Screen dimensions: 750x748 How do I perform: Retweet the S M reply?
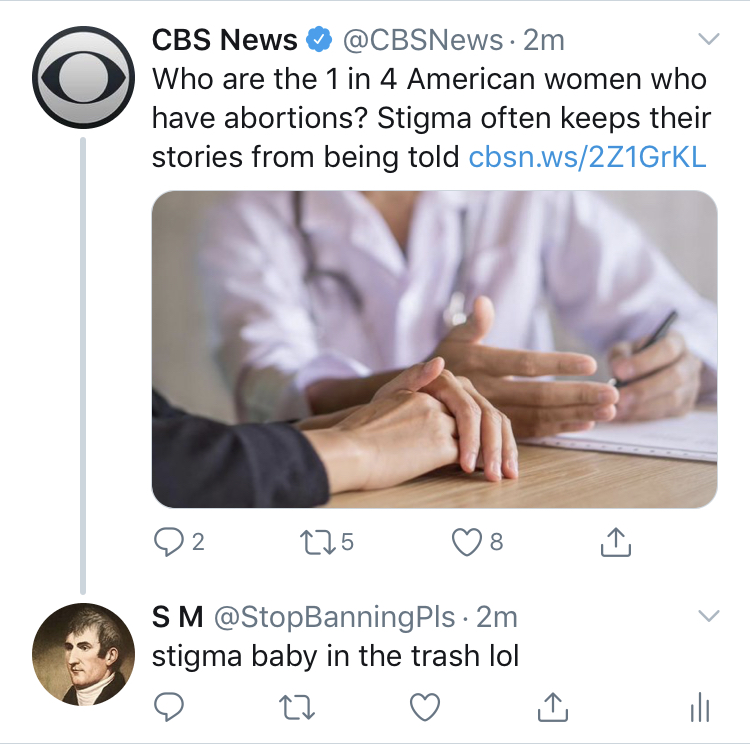[297, 707]
